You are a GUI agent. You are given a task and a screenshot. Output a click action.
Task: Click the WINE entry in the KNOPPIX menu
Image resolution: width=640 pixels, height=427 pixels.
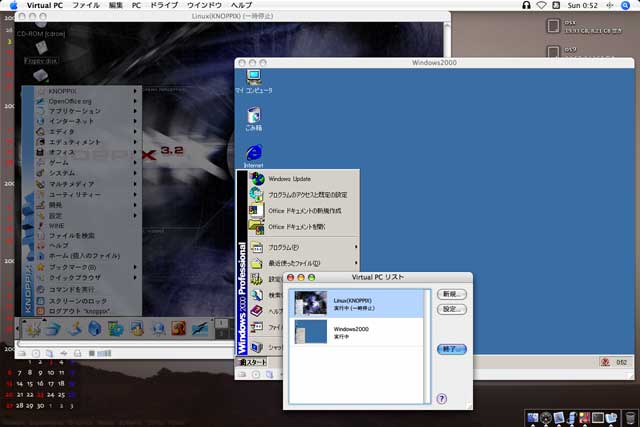tap(56, 226)
